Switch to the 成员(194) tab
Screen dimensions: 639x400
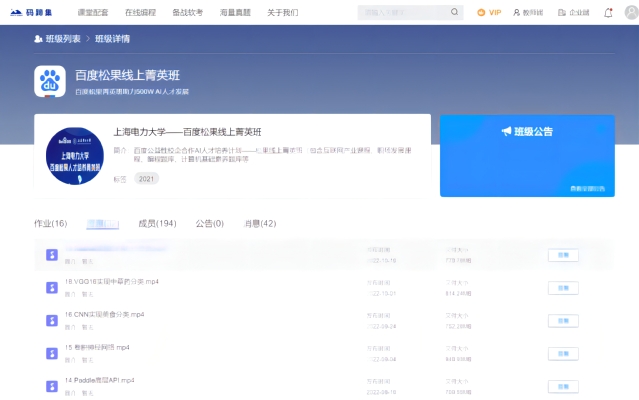pos(157,223)
